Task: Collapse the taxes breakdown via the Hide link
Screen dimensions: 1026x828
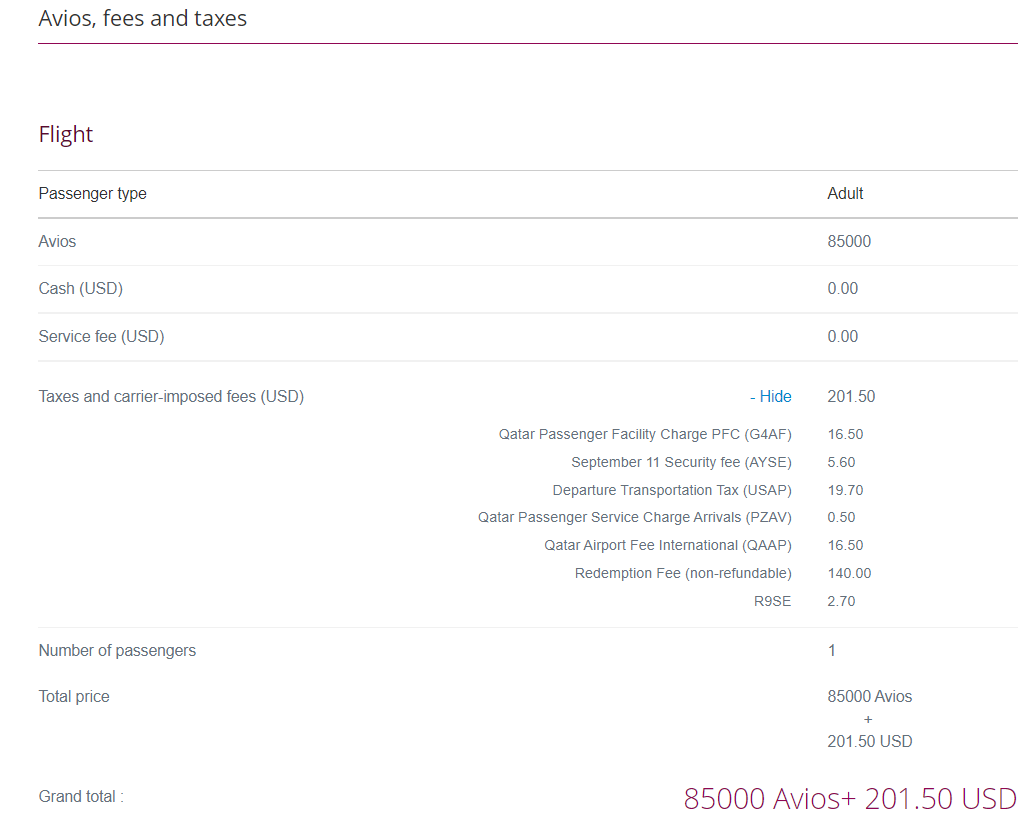Action: 770,396
